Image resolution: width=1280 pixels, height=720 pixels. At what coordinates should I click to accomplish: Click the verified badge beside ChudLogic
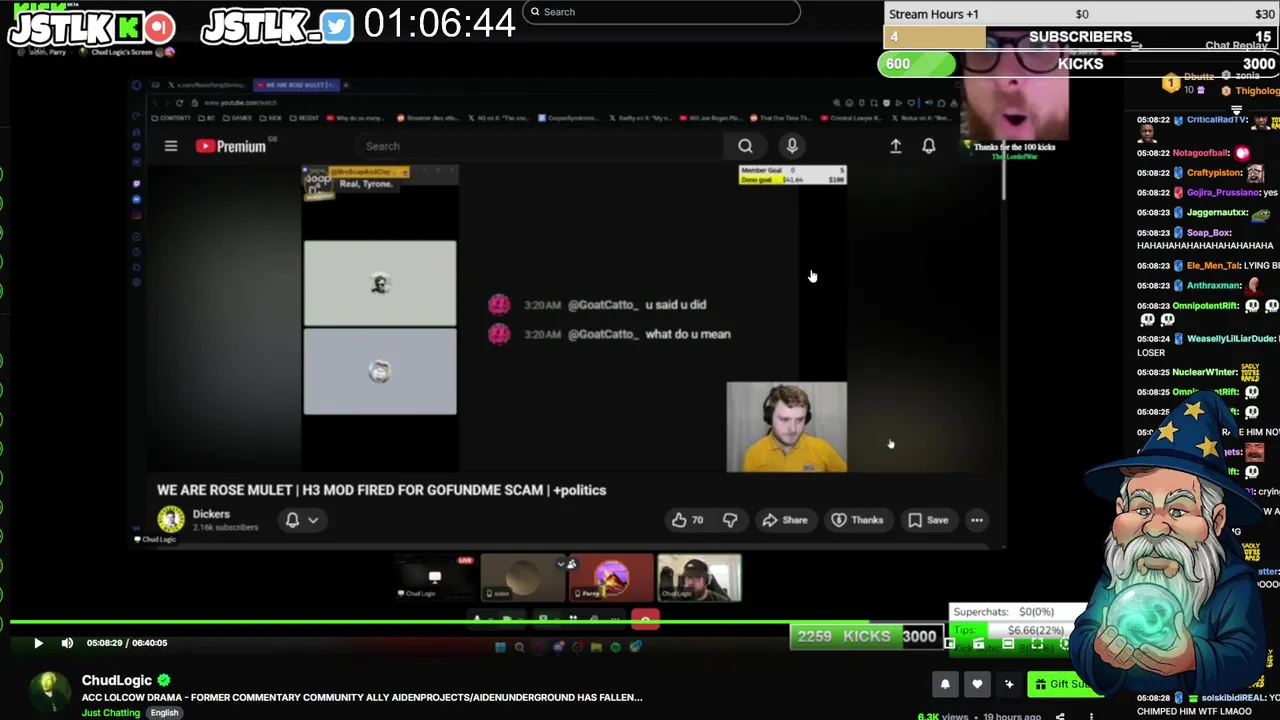[163, 680]
